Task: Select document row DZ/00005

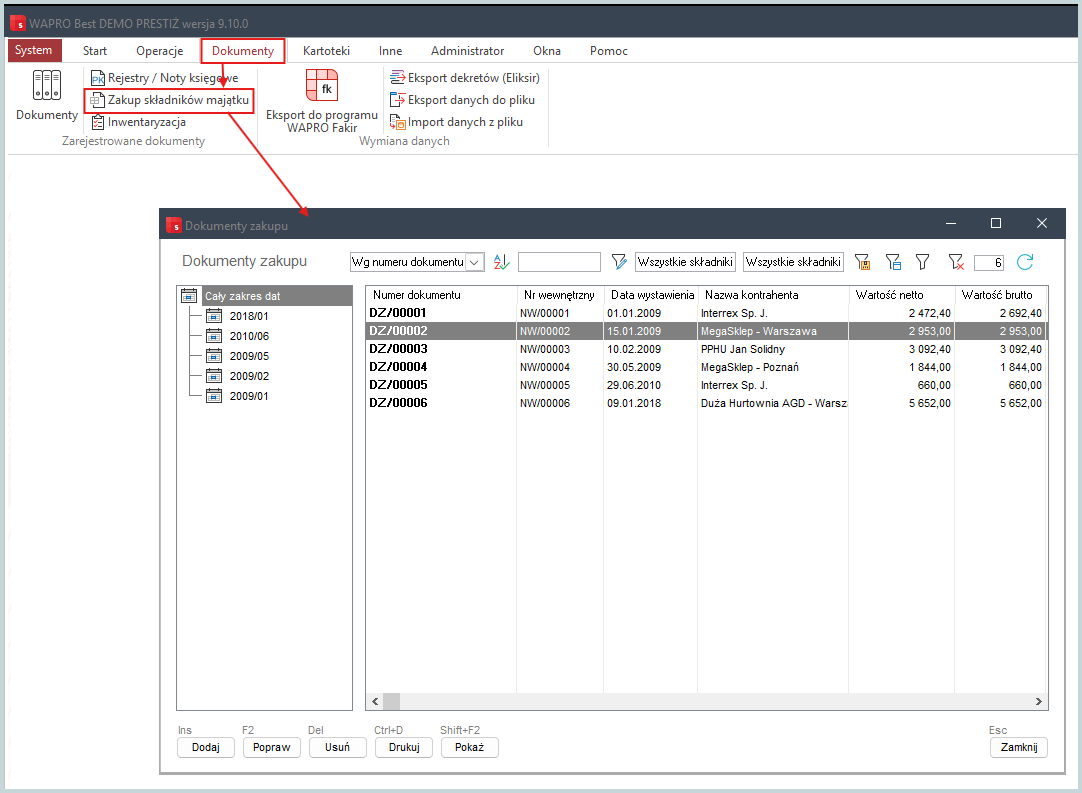Action: (706, 385)
